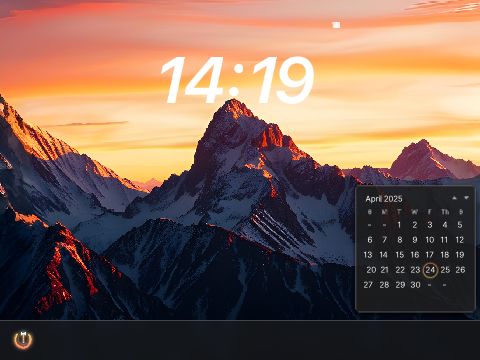The image size is (480, 360).
Task: Click the glowing axe power icon in the panel
Action: tap(23, 340)
